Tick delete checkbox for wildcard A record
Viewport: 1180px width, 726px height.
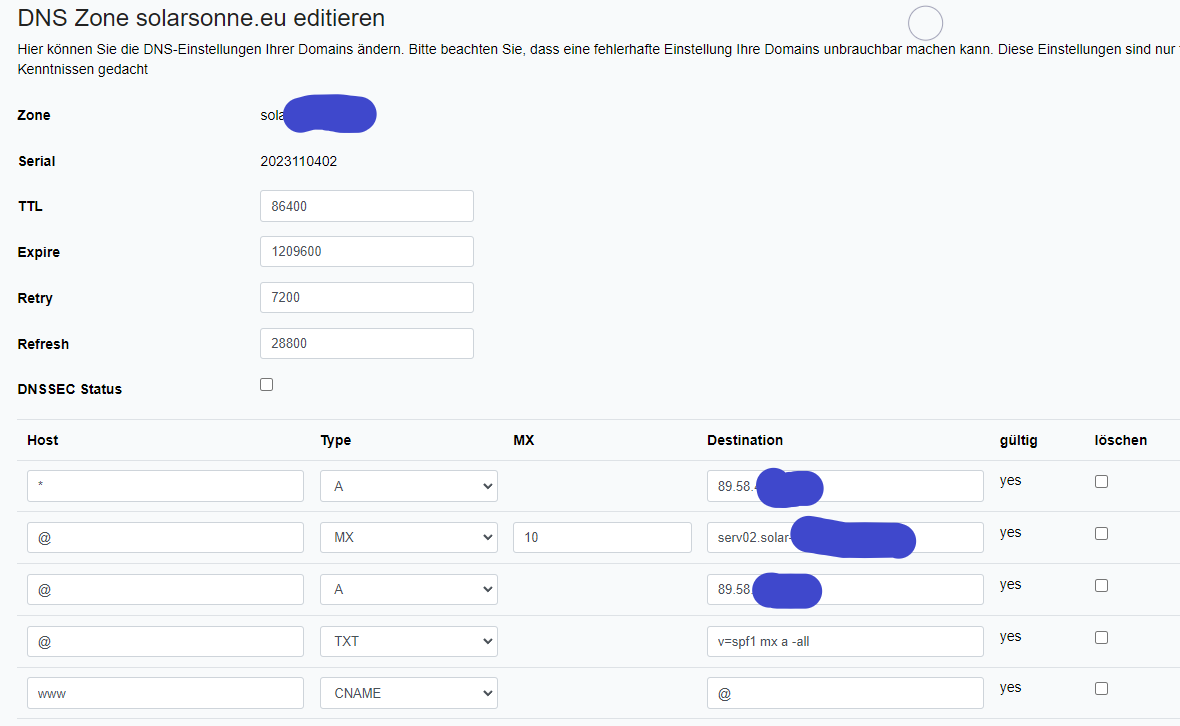[x=1101, y=481]
